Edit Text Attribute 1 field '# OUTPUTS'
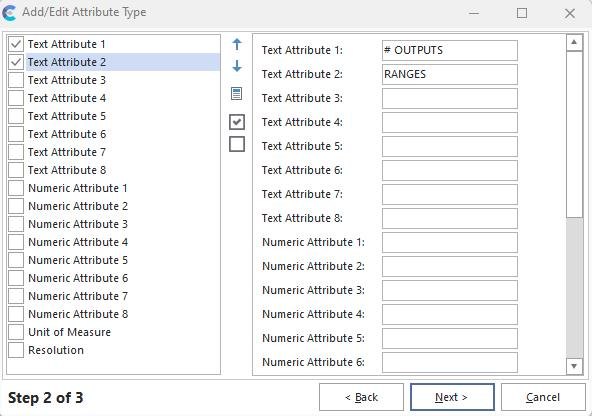The width and height of the screenshot is (592, 416). tap(450, 50)
